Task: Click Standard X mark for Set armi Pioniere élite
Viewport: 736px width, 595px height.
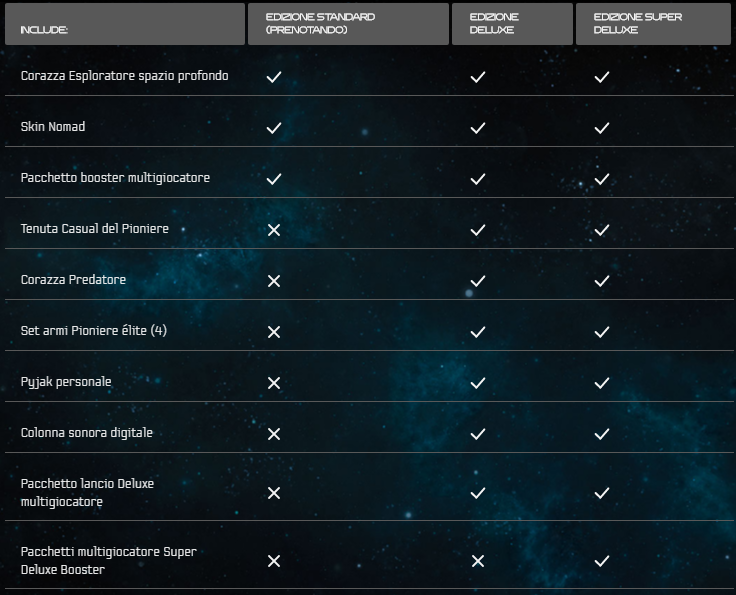Action: pyautogui.click(x=273, y=332)
